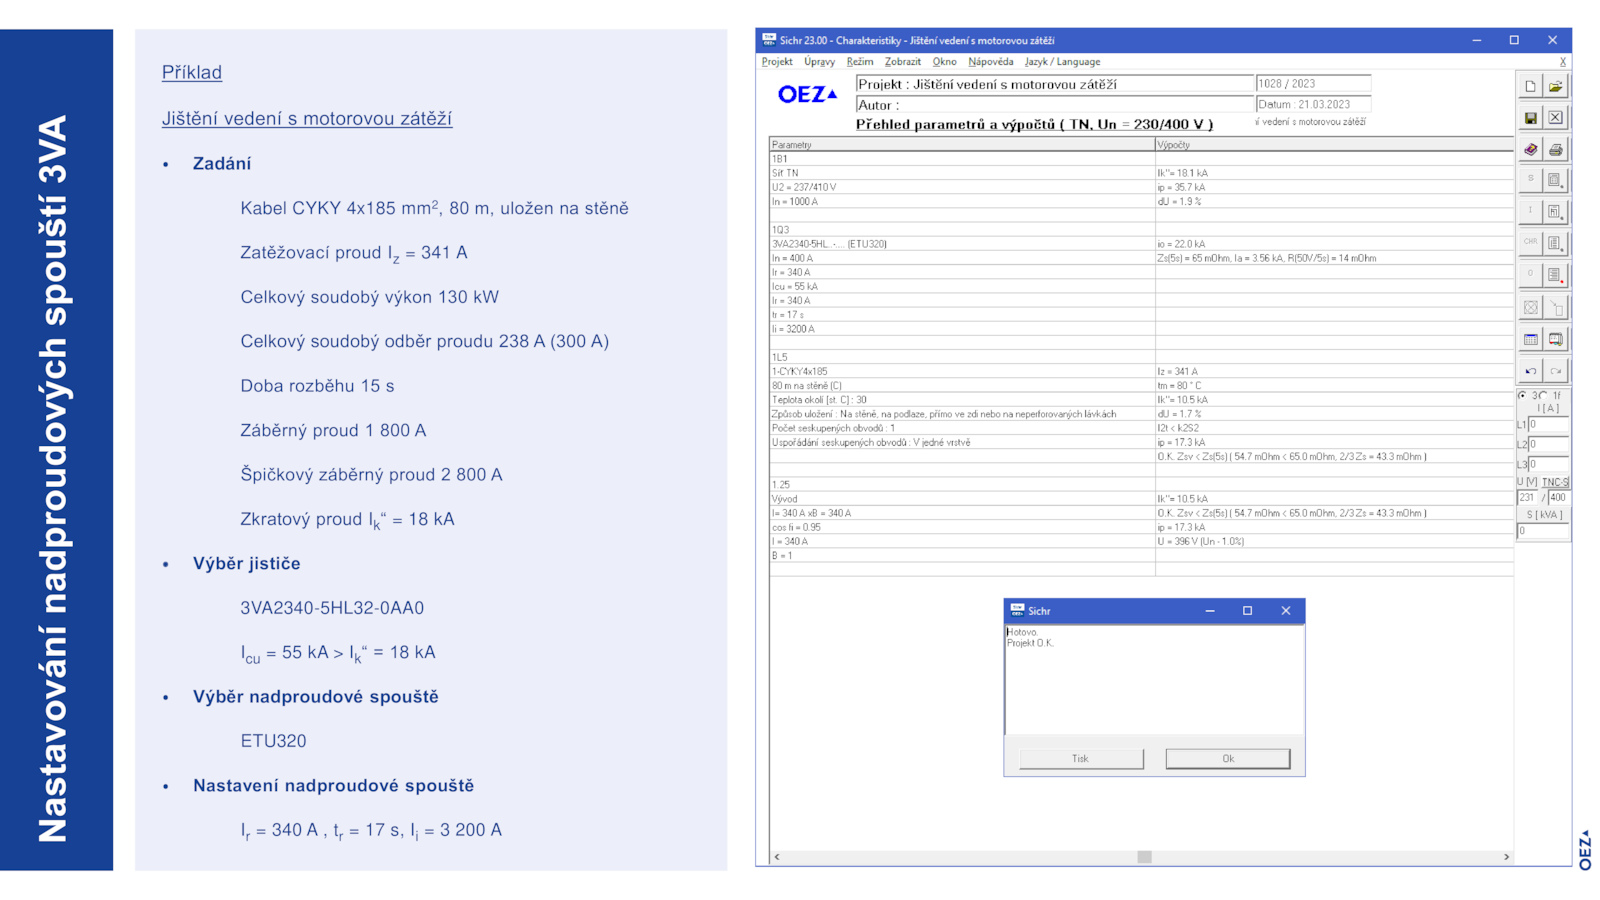Screen dimensions: 1600x900
Task: Click the document icon beside the I button
Action: [1556, 211]
